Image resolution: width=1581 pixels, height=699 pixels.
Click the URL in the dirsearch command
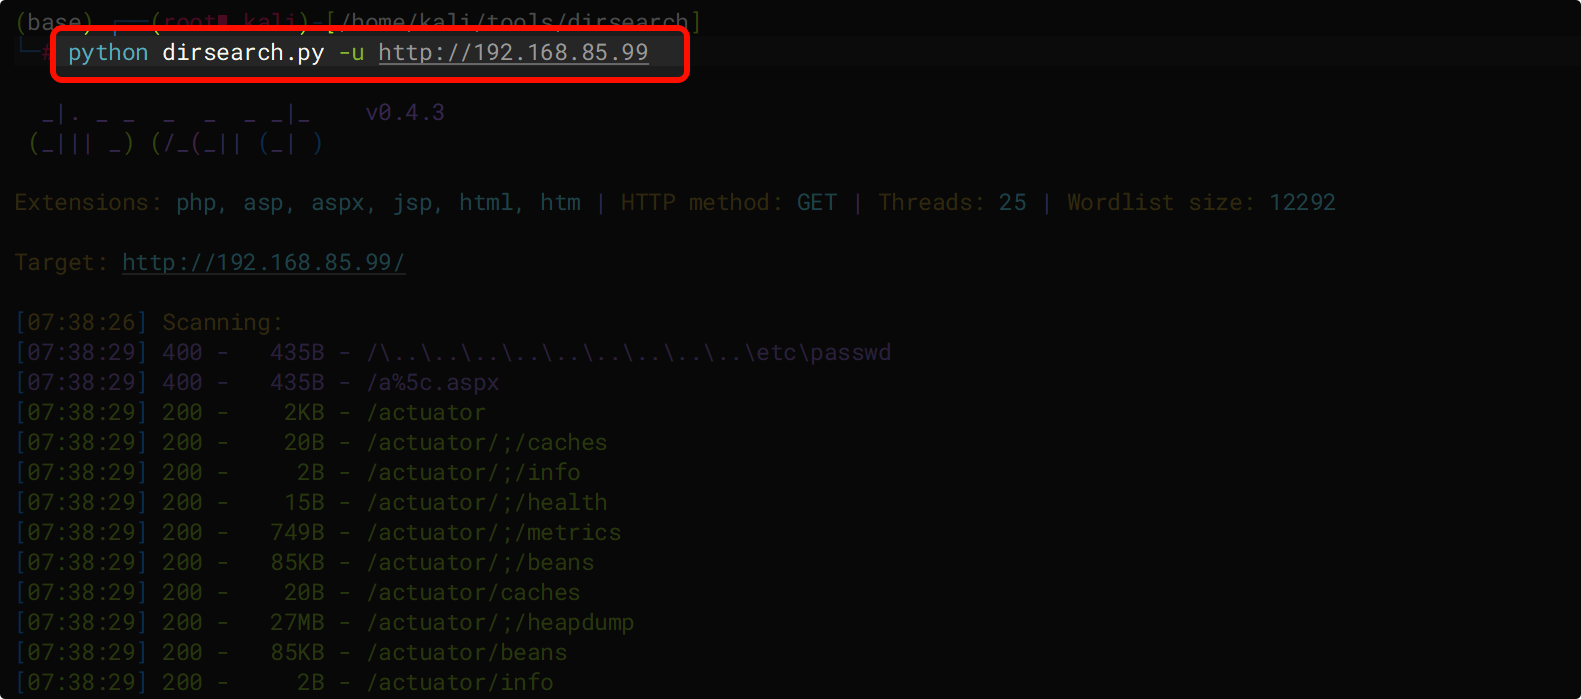coord(513,53)
